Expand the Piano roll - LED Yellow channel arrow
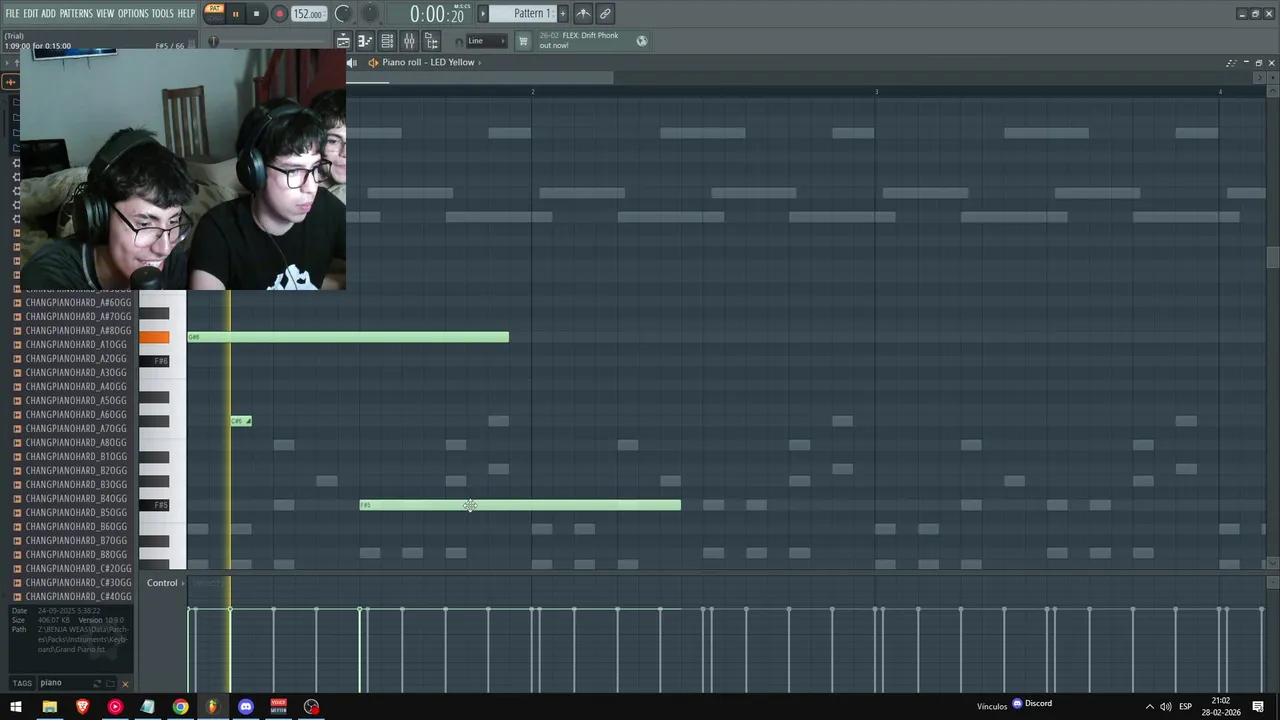This screenshot has width=1280, height=720. pos(479,62)
